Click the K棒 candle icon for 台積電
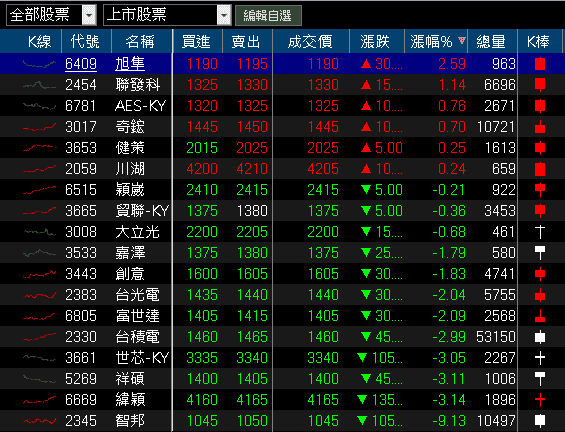Viewport: 565px width, 432px height. coord(540,337)
